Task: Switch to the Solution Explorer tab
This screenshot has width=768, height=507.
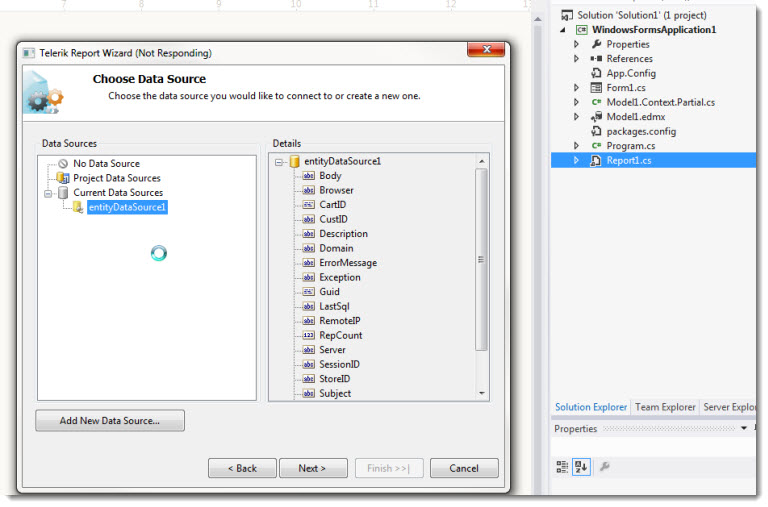Action: (x=591, y=407)
